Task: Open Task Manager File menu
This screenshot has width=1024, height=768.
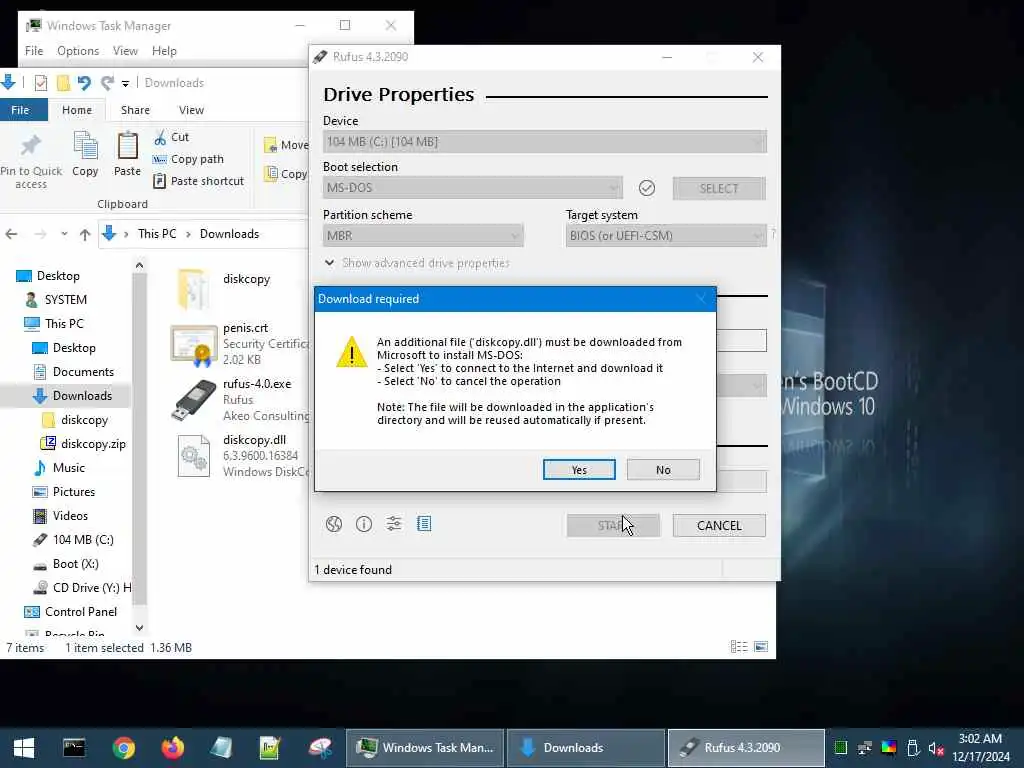Action: [34, 50]
